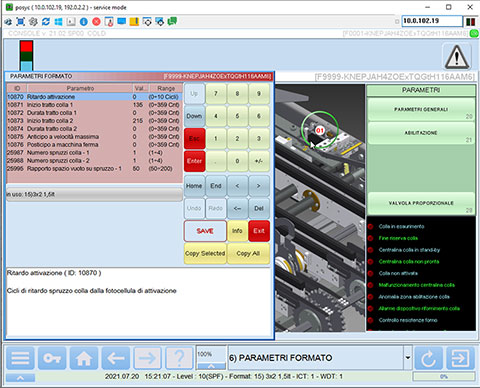The image size is (480, 388).
Task: Click number 5 on the keypad
Action: (237, 116)
